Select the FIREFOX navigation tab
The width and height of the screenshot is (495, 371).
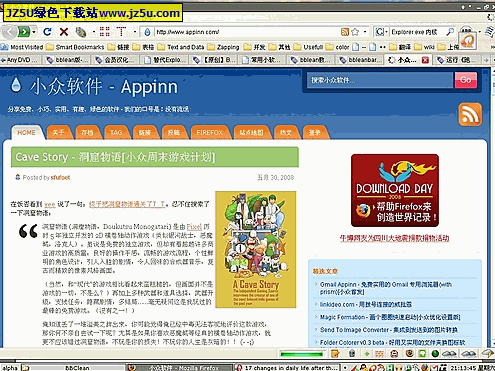click(209, 133)
